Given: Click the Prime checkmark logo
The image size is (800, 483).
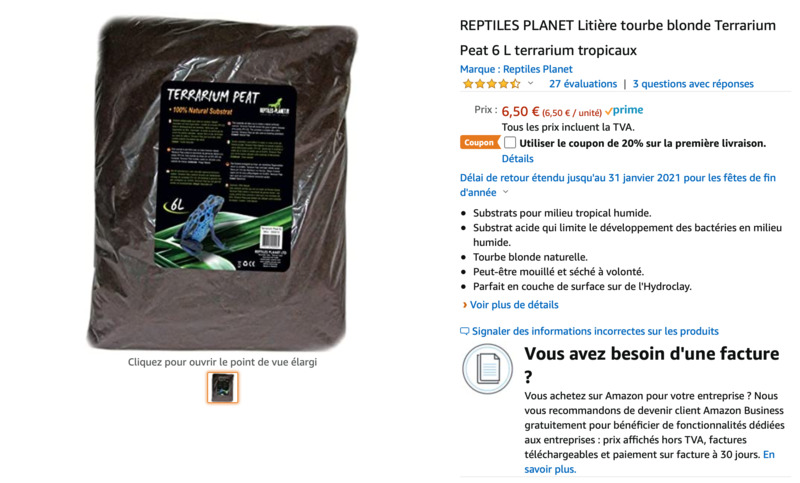Looking at the screenshot, I should click(623, 110).
